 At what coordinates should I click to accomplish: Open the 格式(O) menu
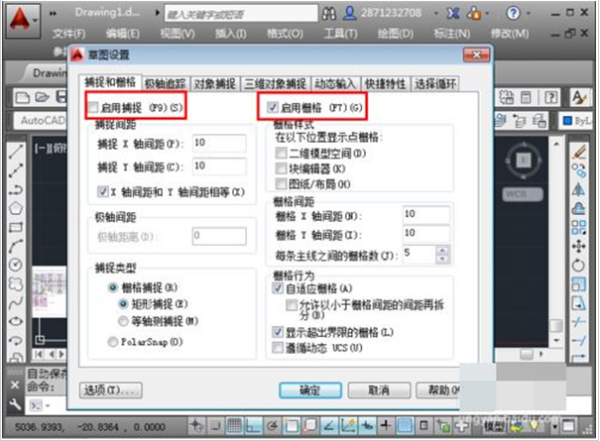click(285, 34)
